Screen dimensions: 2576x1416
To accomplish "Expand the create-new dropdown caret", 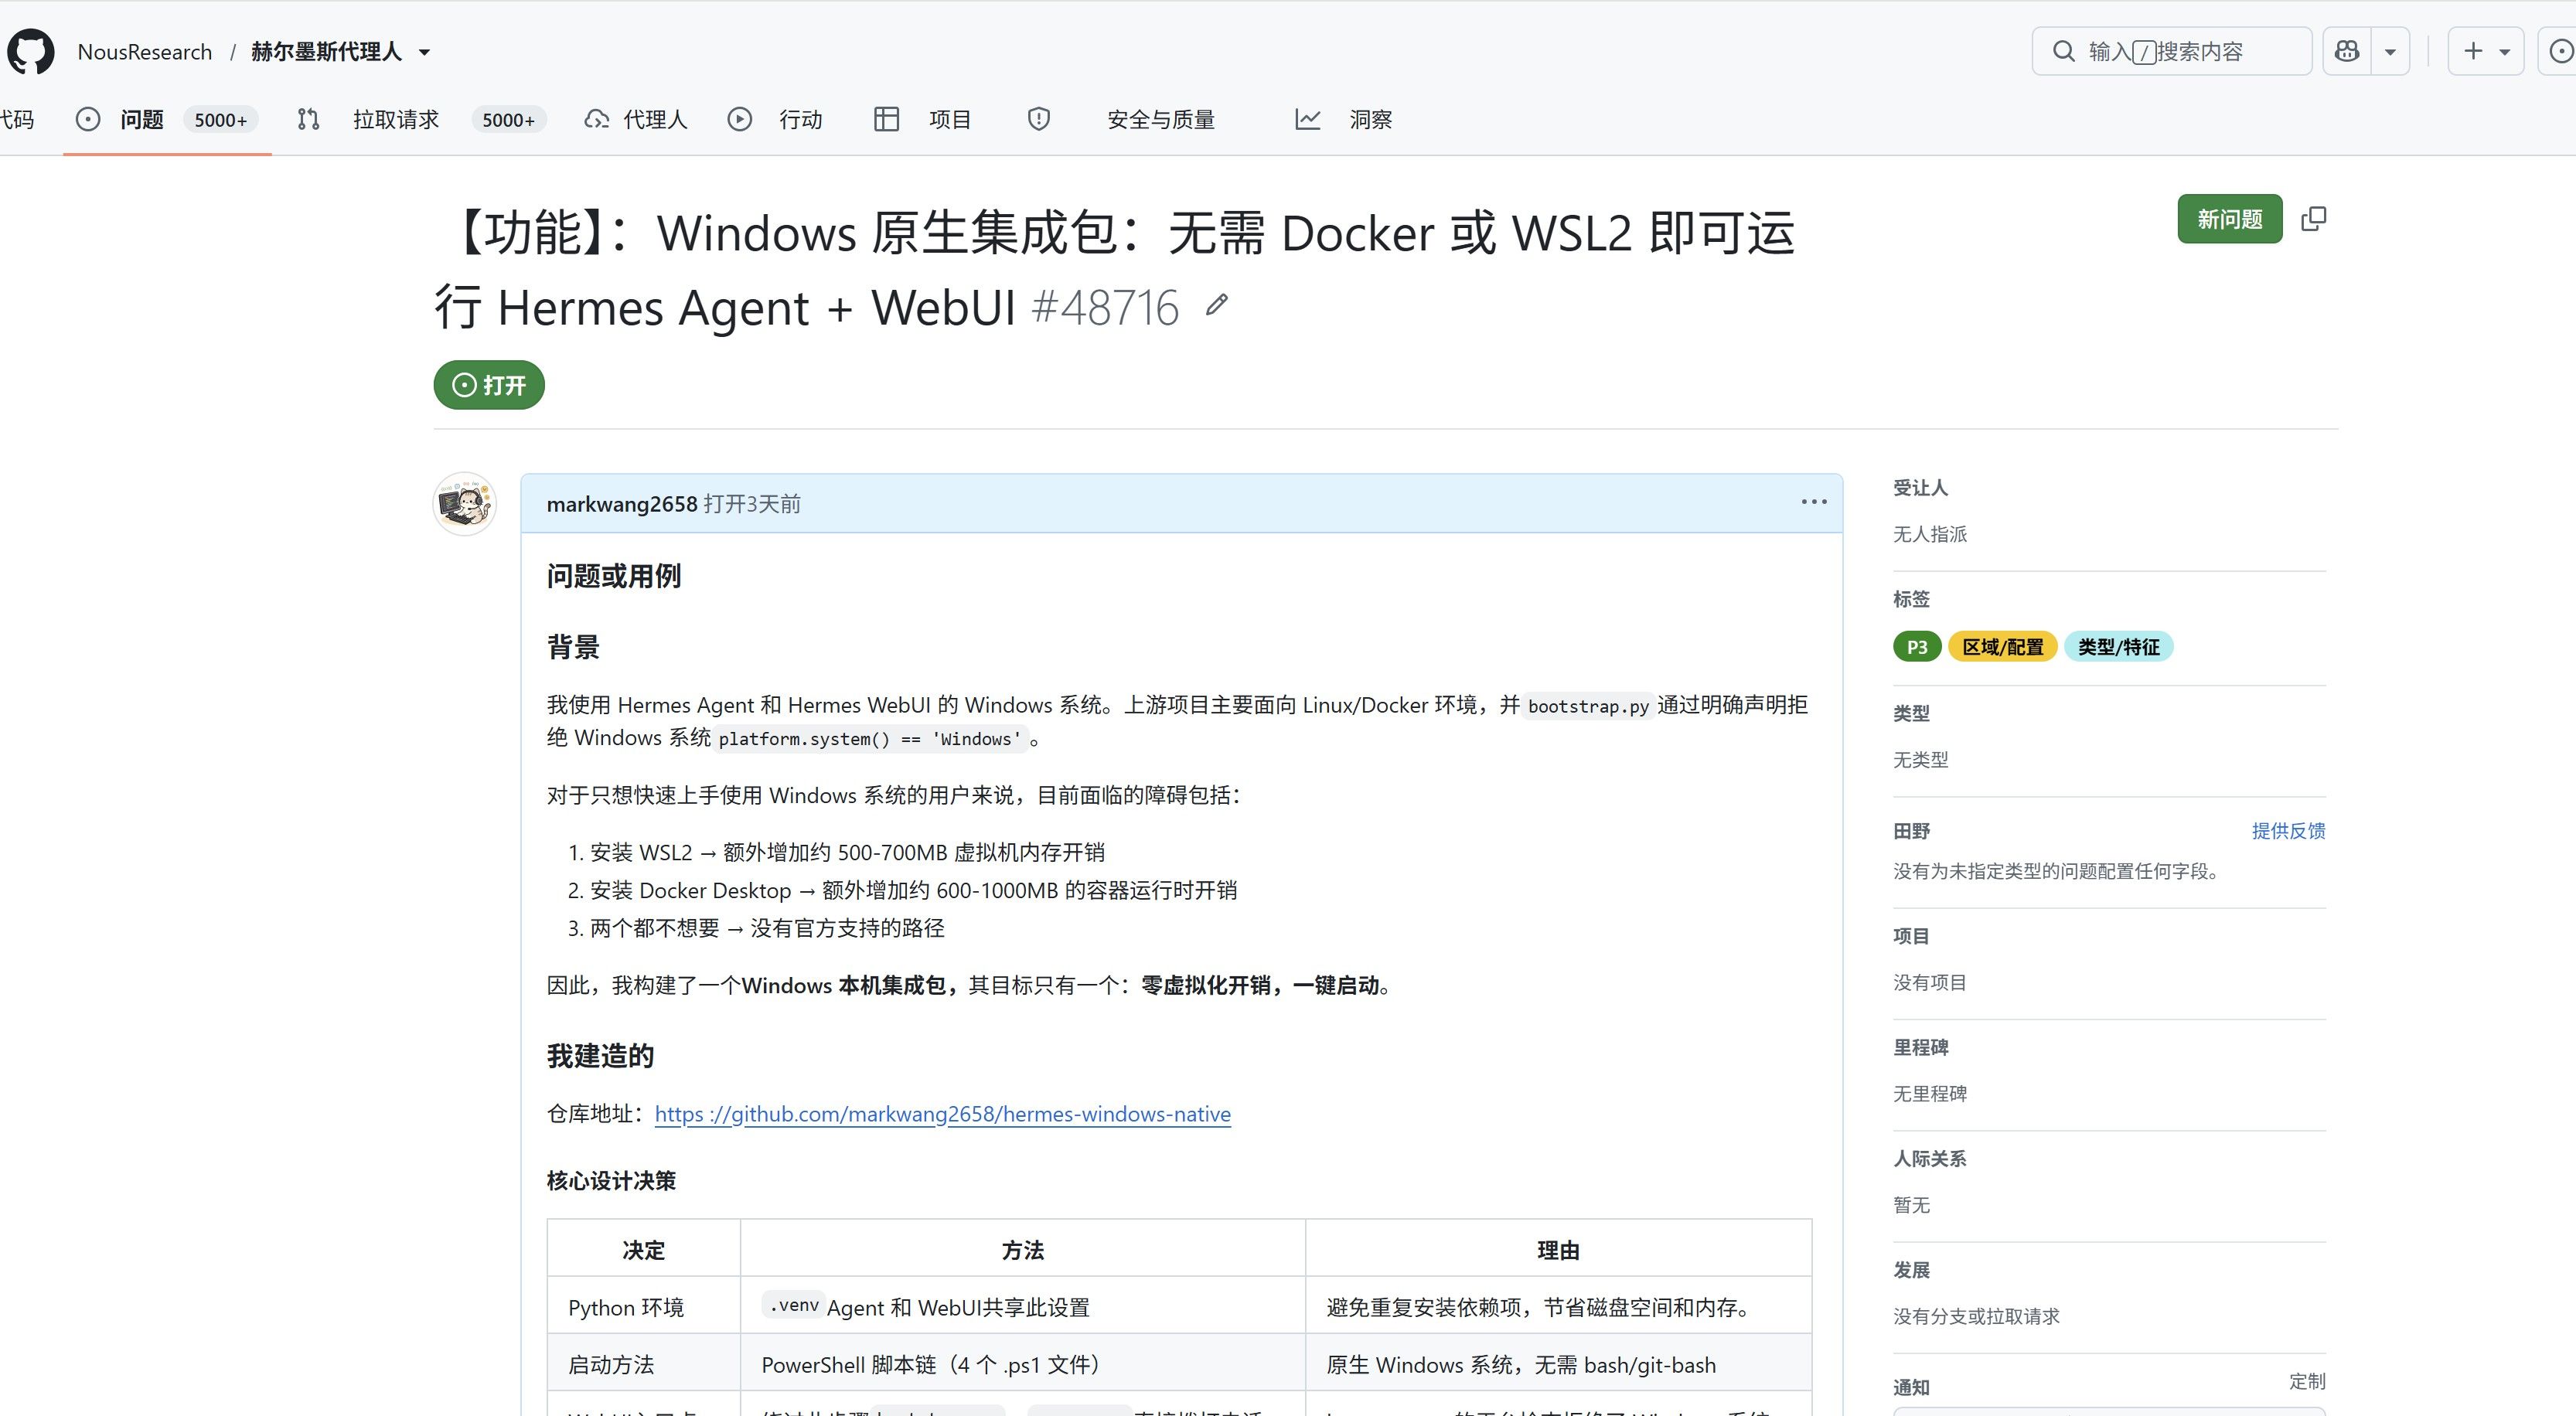I will [2505, 52].
